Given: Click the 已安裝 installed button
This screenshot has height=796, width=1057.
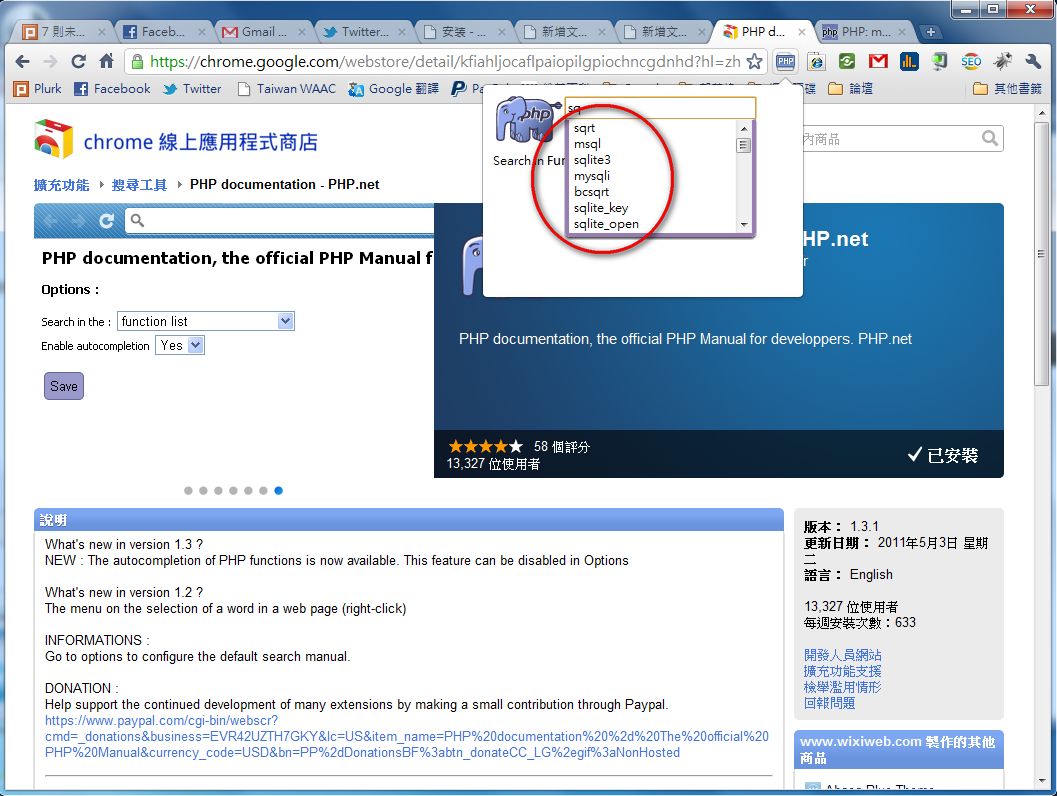Looking at the screenshot, I should [943, 456].
